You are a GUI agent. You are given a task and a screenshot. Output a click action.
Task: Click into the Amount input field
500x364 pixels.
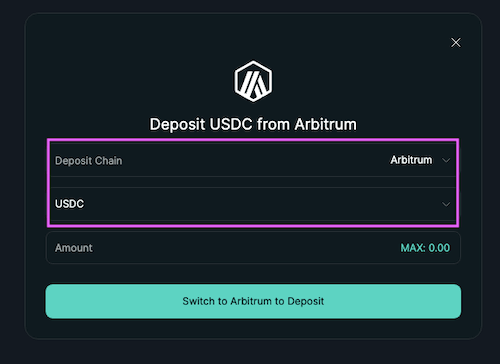coord(253,248)
